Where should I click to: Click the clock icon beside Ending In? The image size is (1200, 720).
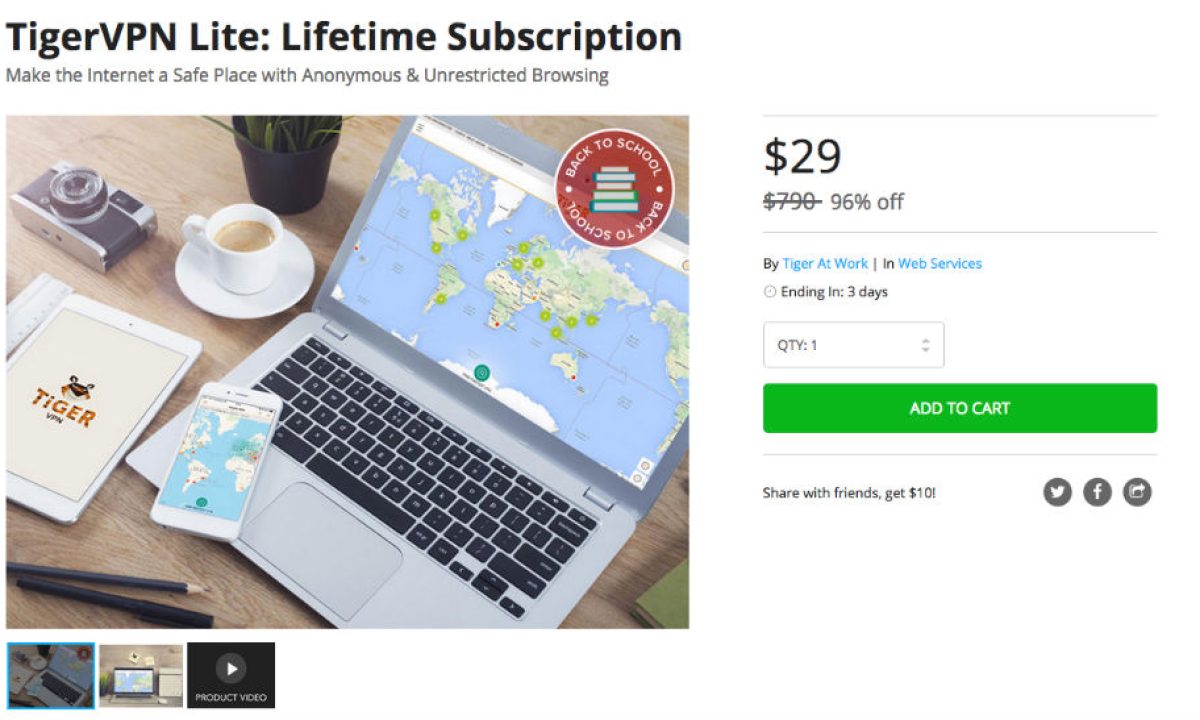click(x=770, y=292)
